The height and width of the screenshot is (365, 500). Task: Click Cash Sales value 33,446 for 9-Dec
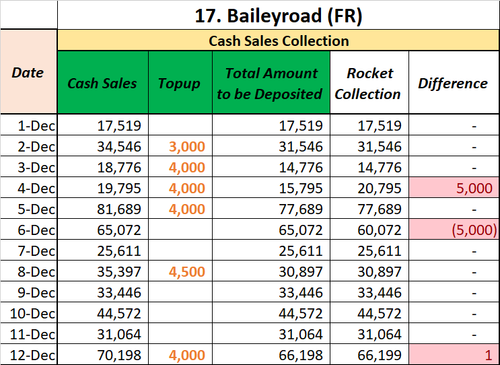(x=103, y=292)
